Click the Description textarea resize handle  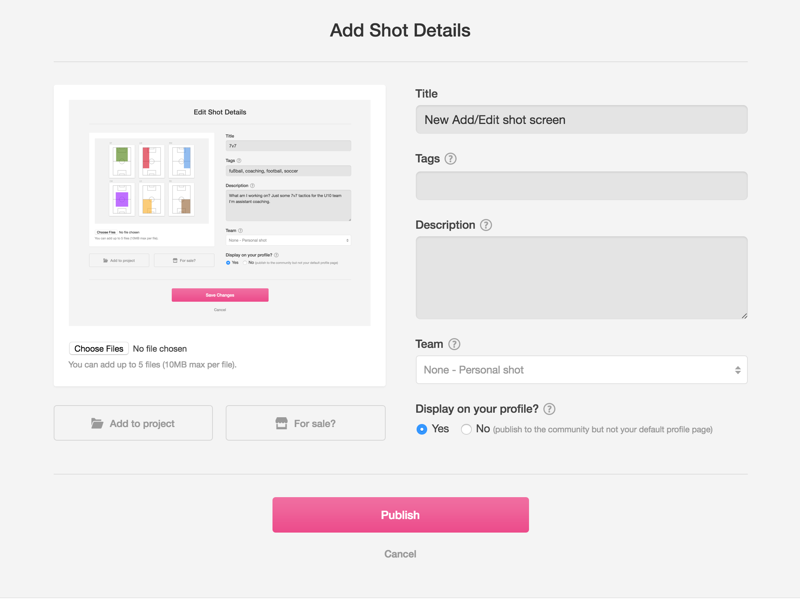point(743,315)
